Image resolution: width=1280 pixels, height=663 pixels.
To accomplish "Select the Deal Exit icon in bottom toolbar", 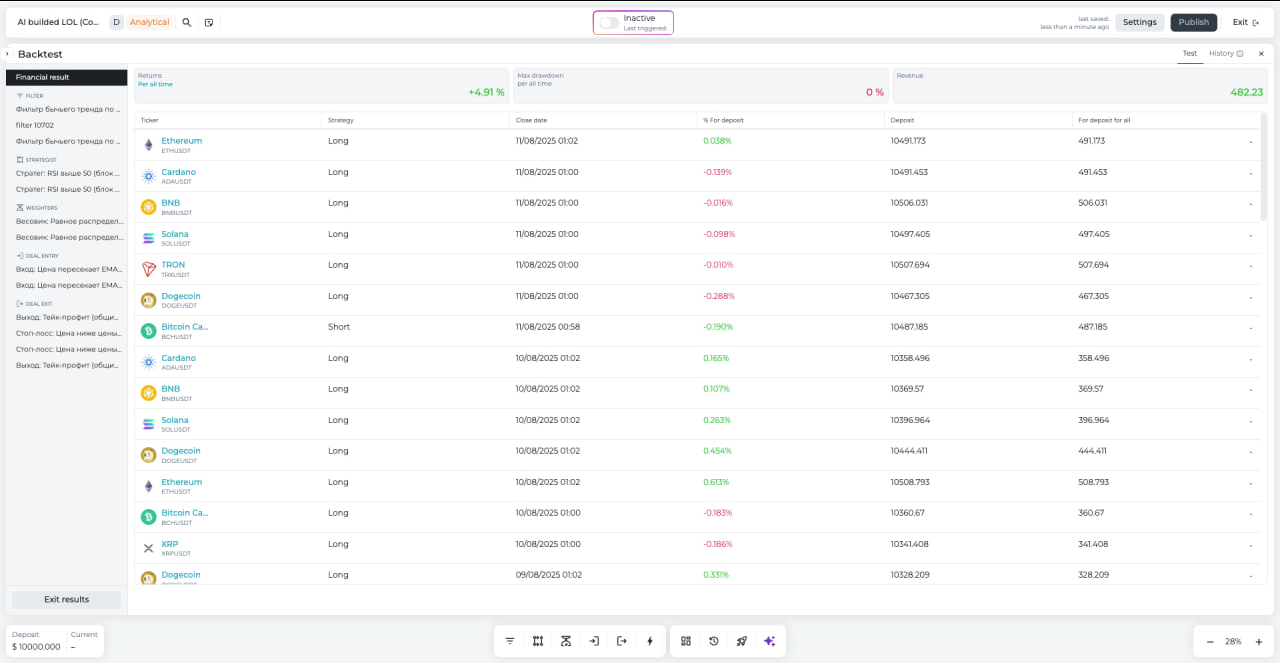I will [x=622, y=641].
